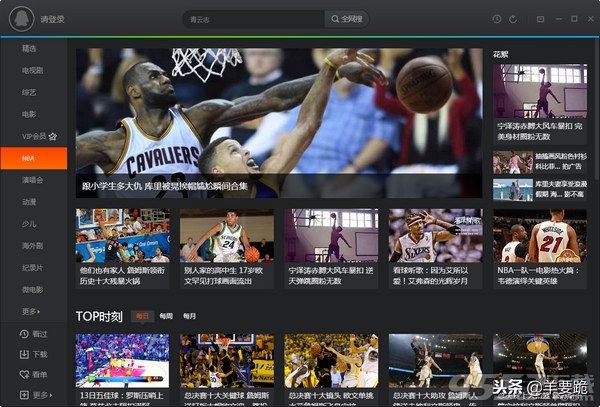Open the seaside 花絮 small thumbnail

(513, 190)
